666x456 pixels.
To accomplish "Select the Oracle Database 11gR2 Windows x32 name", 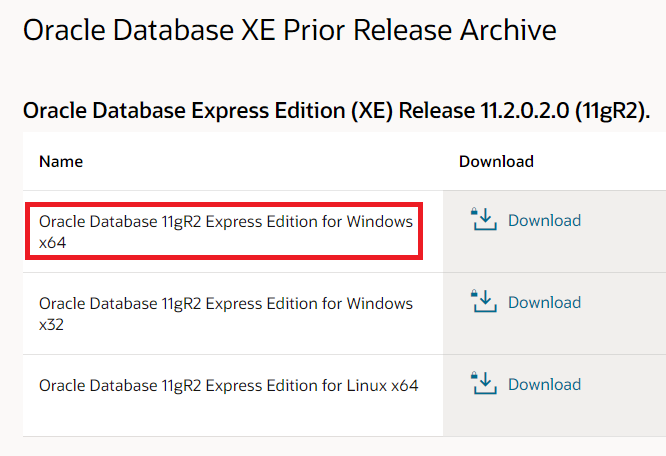I will click(x=226, y=314).
